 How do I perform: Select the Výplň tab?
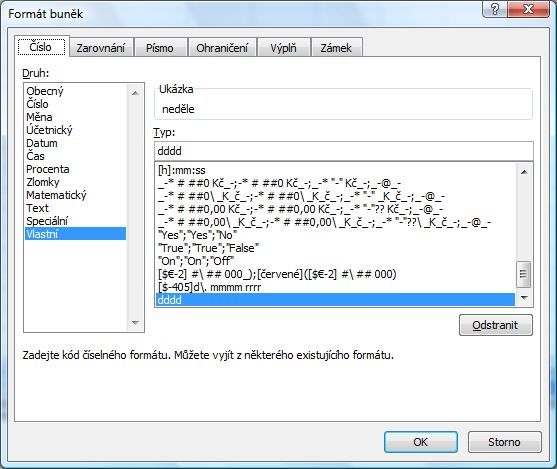click(283, 48)
